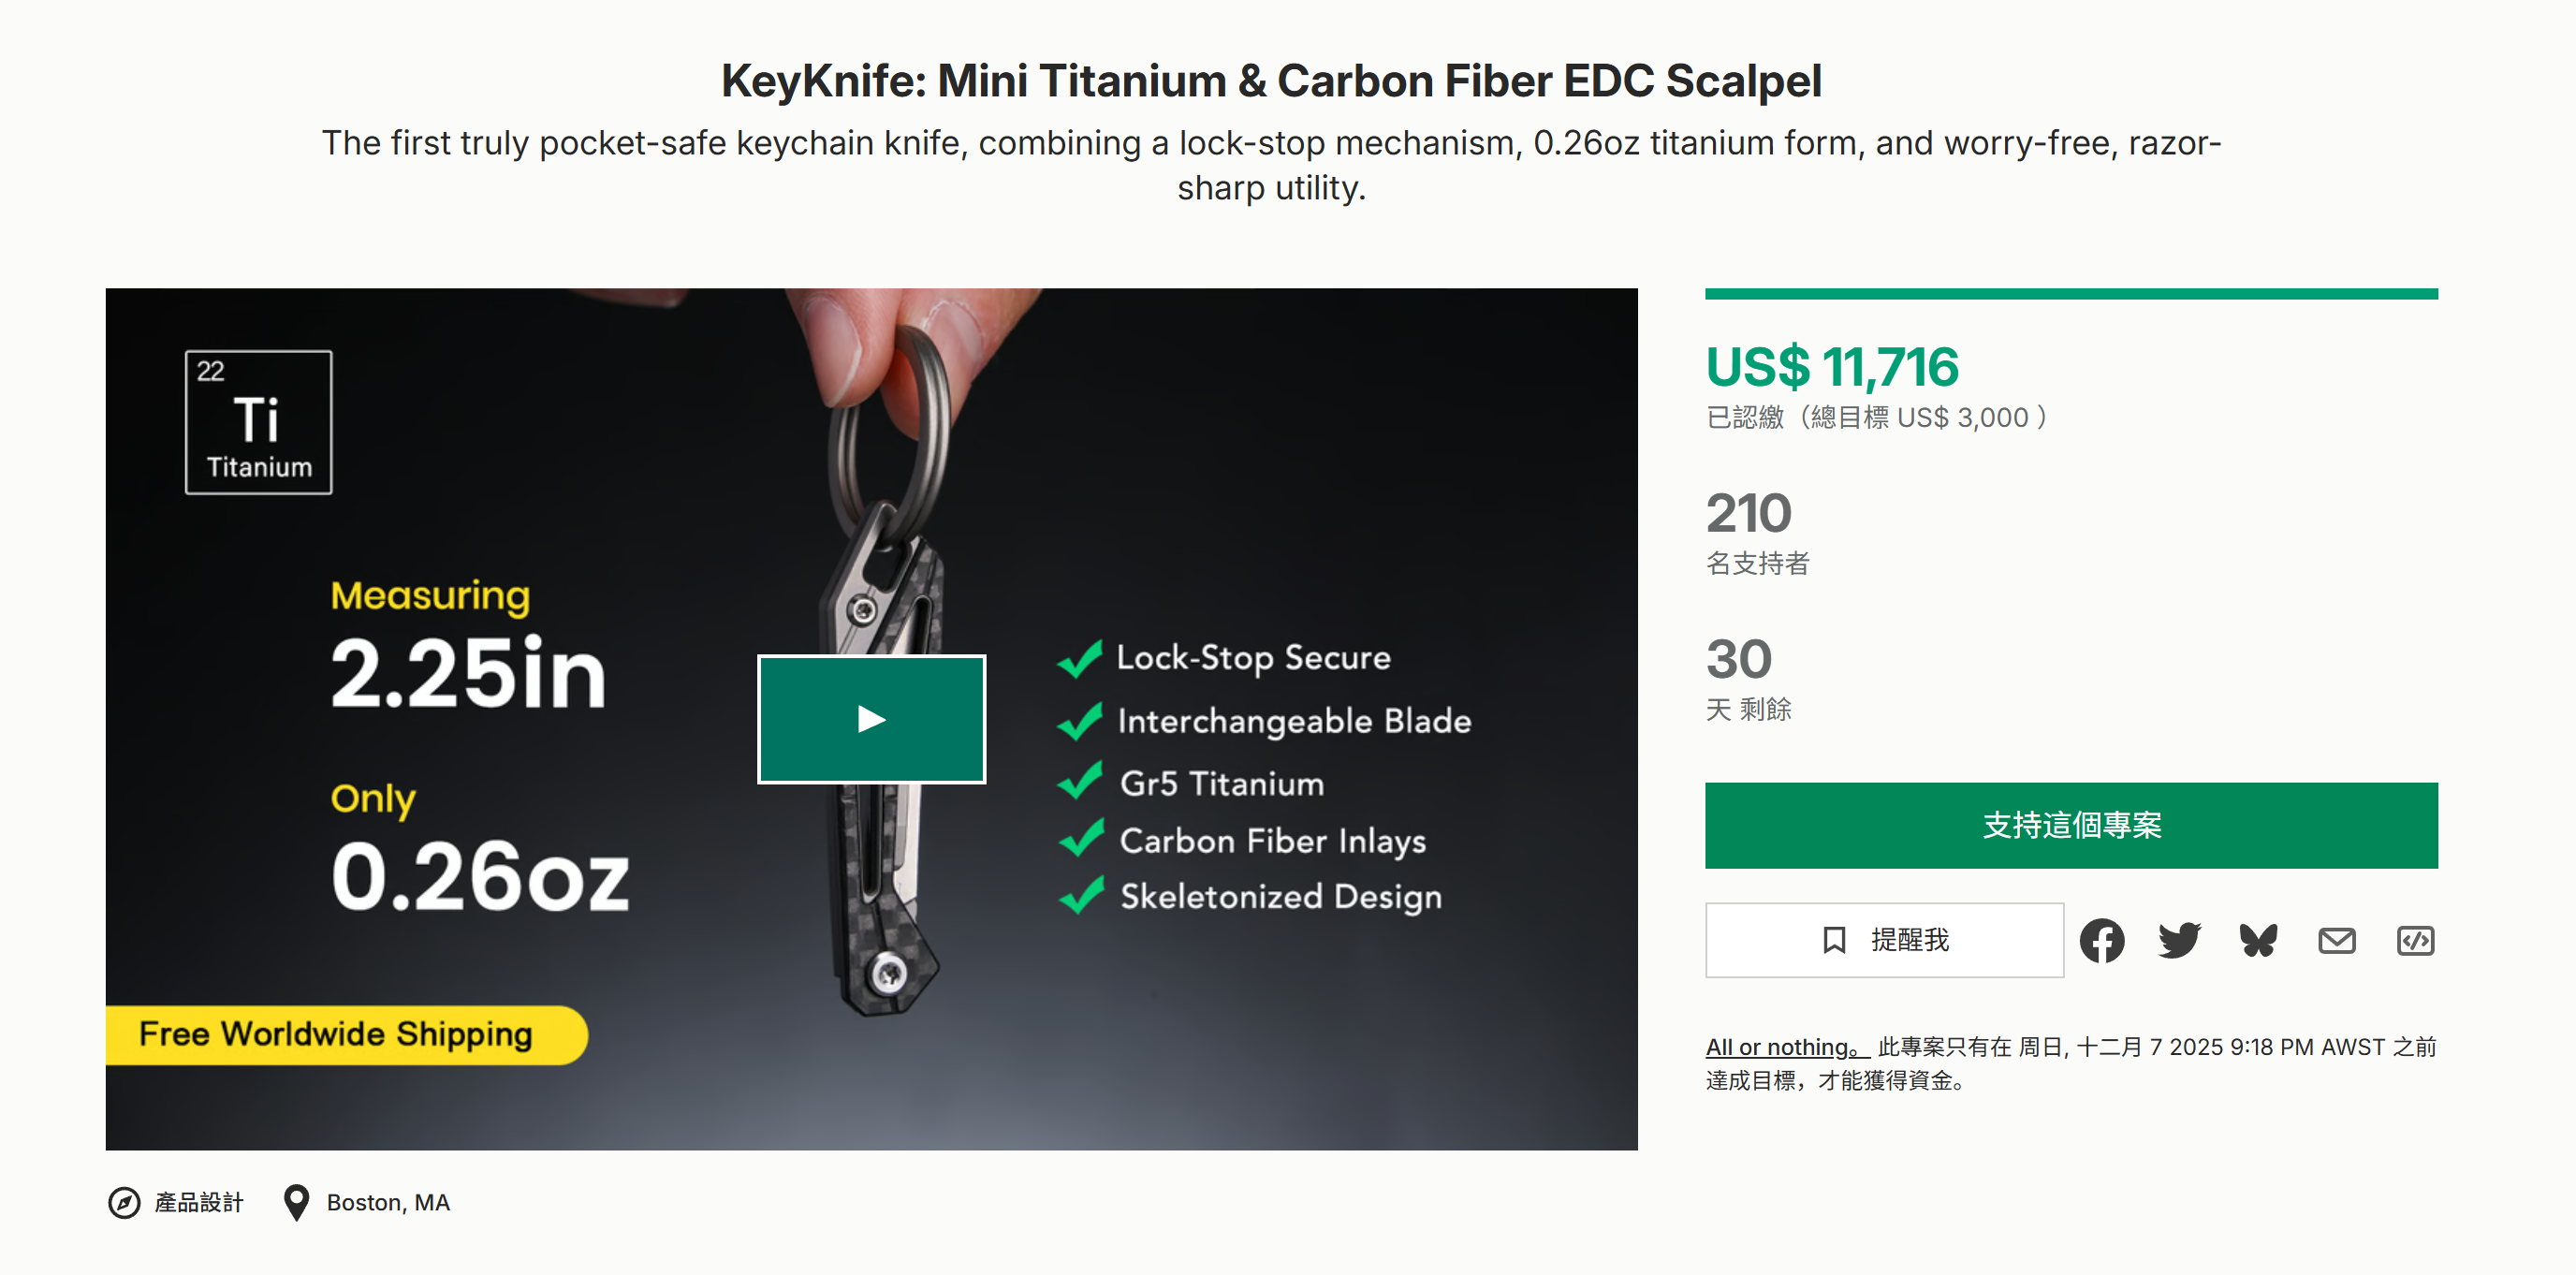Open the 產品設計 category link
The width and height of the screenshot is (2576, 1275).
[199, 1202]
